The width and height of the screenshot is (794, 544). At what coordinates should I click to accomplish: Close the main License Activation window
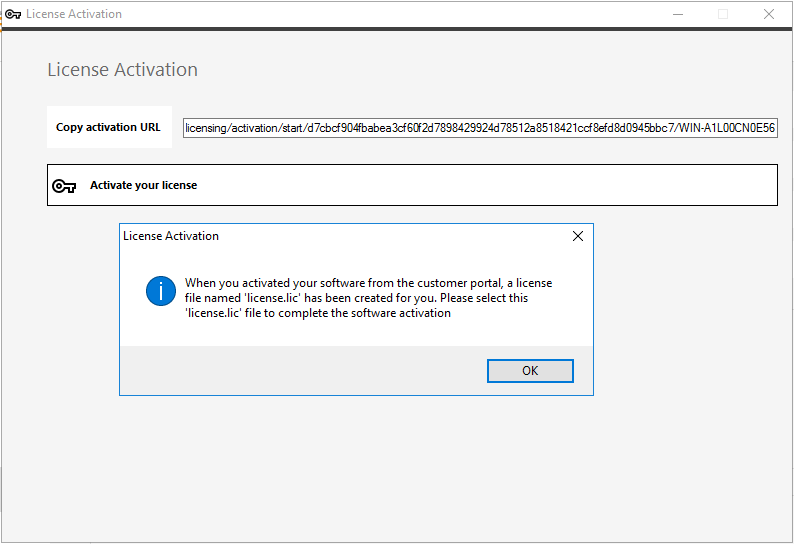tap(768, 14)
